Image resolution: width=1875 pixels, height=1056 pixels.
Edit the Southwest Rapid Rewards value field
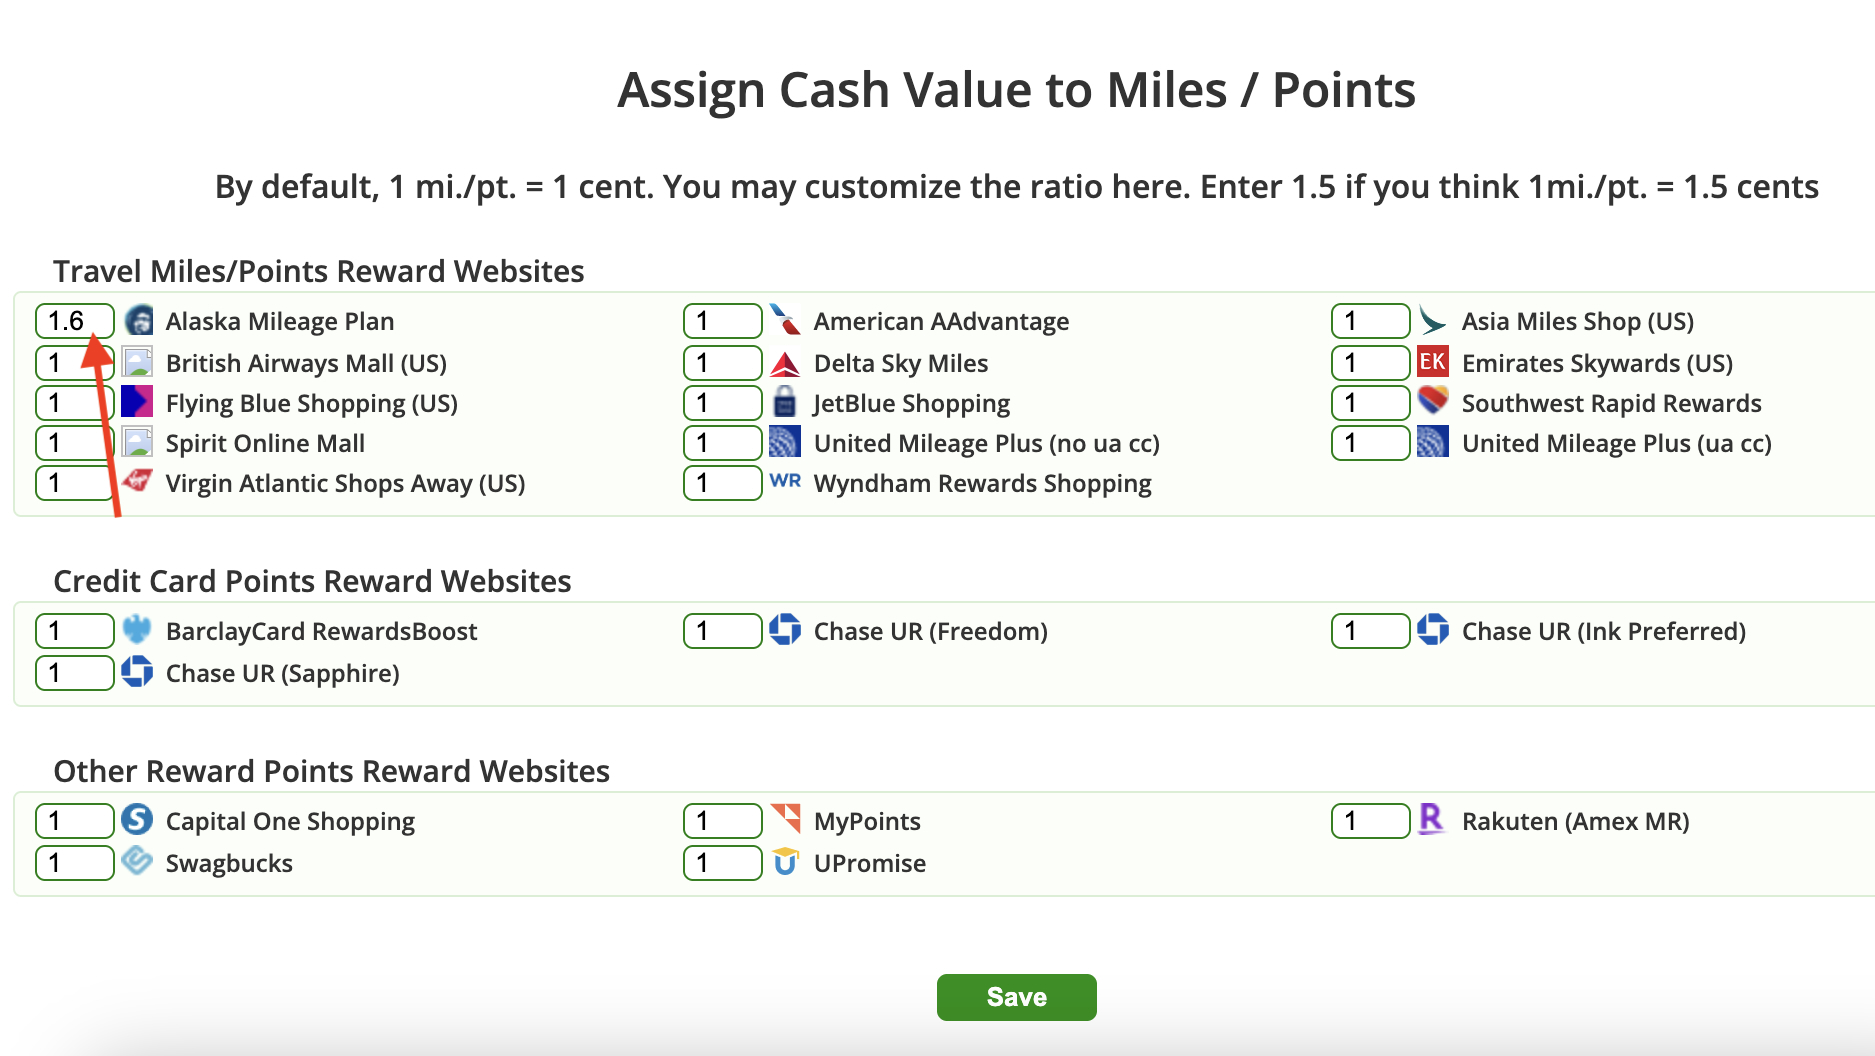(1371, 403)
